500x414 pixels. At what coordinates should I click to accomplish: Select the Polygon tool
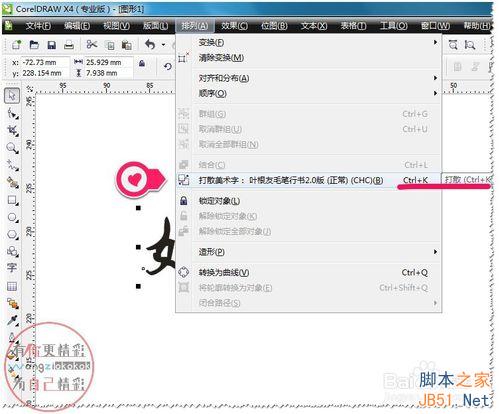[x=13, y=235]
